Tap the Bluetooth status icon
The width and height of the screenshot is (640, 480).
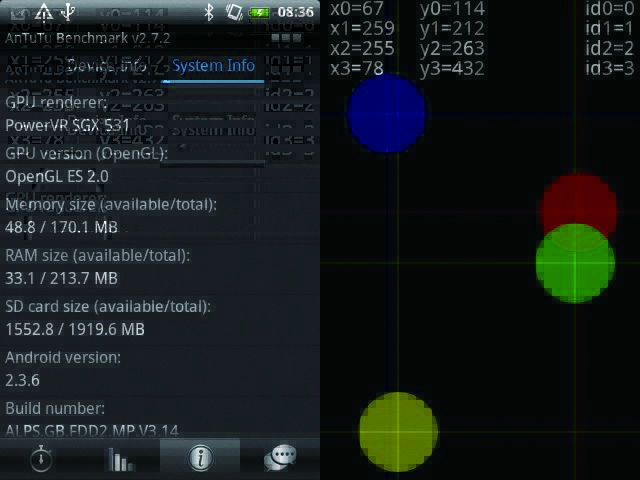pyautogui.click(x=209, y=12)
